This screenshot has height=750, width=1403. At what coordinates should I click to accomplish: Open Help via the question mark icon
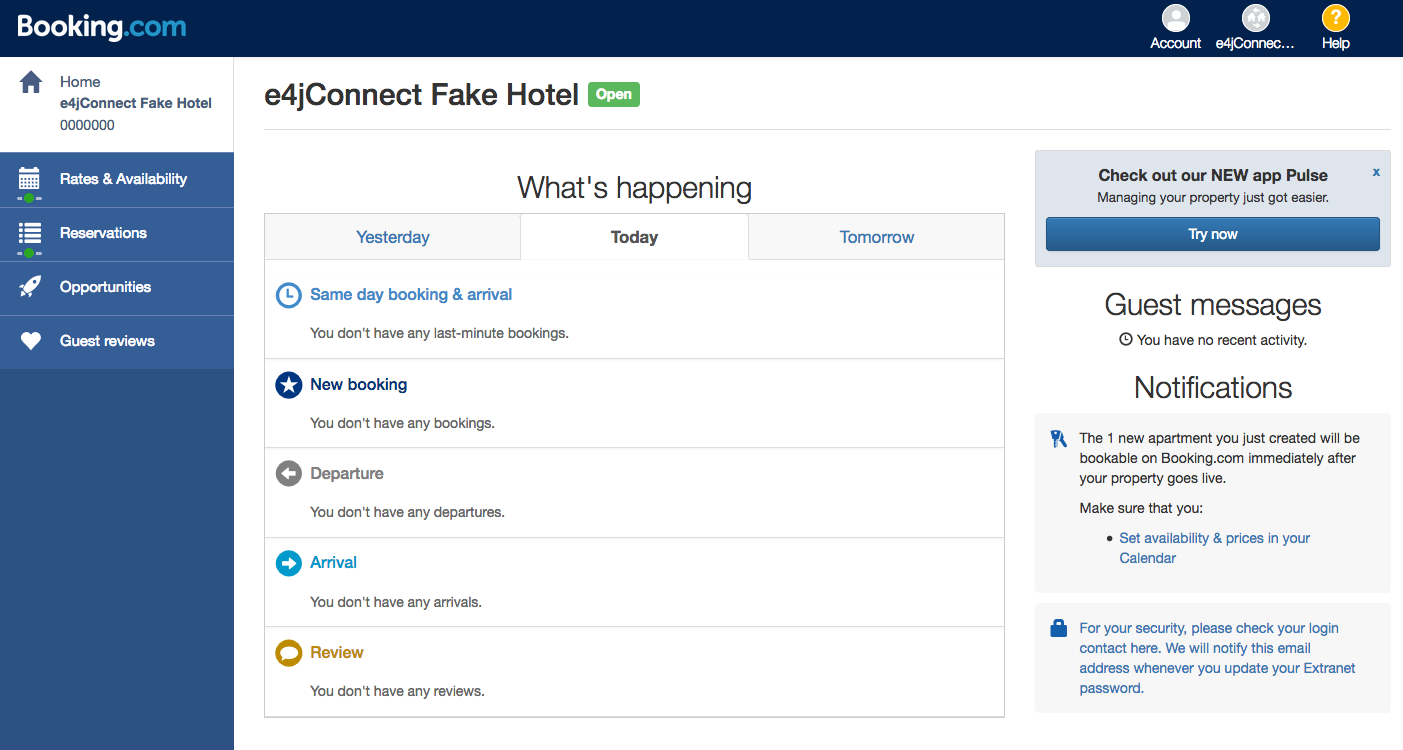coord(1335,17)
